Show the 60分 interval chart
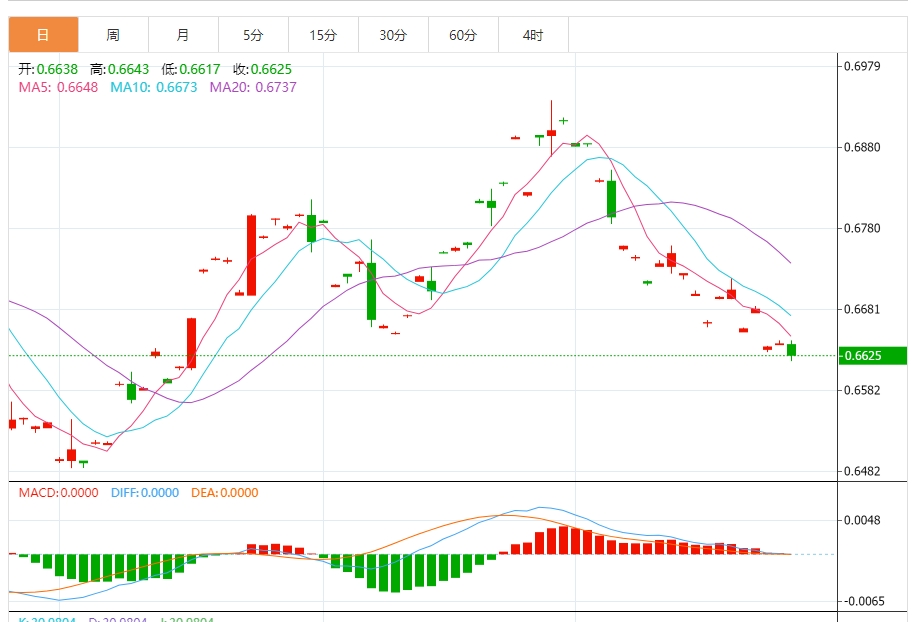The height and width of the screenshot is (622, 916). pos(463,35)
